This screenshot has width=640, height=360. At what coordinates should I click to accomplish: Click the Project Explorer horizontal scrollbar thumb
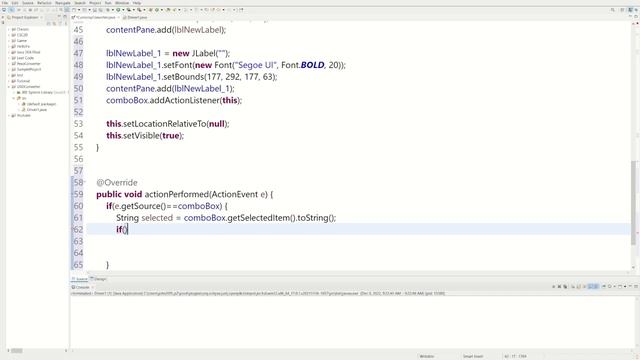point(16,351)
